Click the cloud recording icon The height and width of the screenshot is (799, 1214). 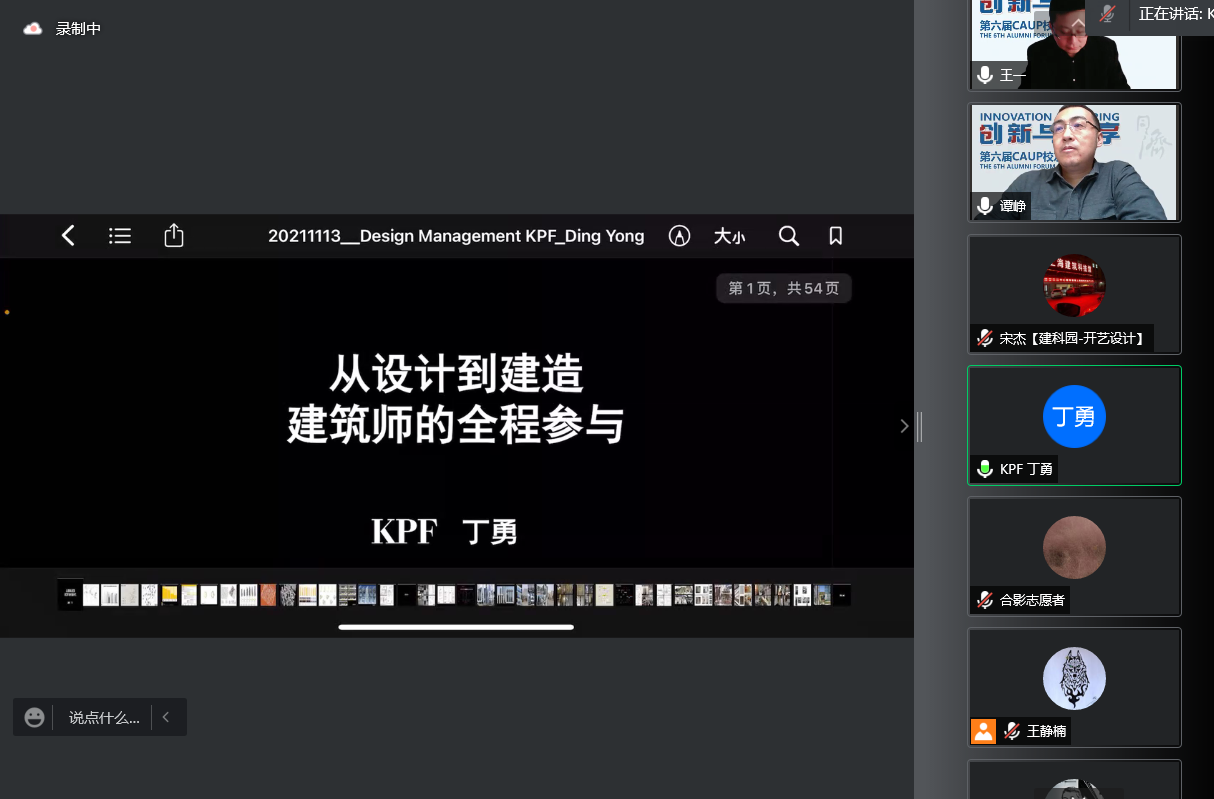click(33, 29)
